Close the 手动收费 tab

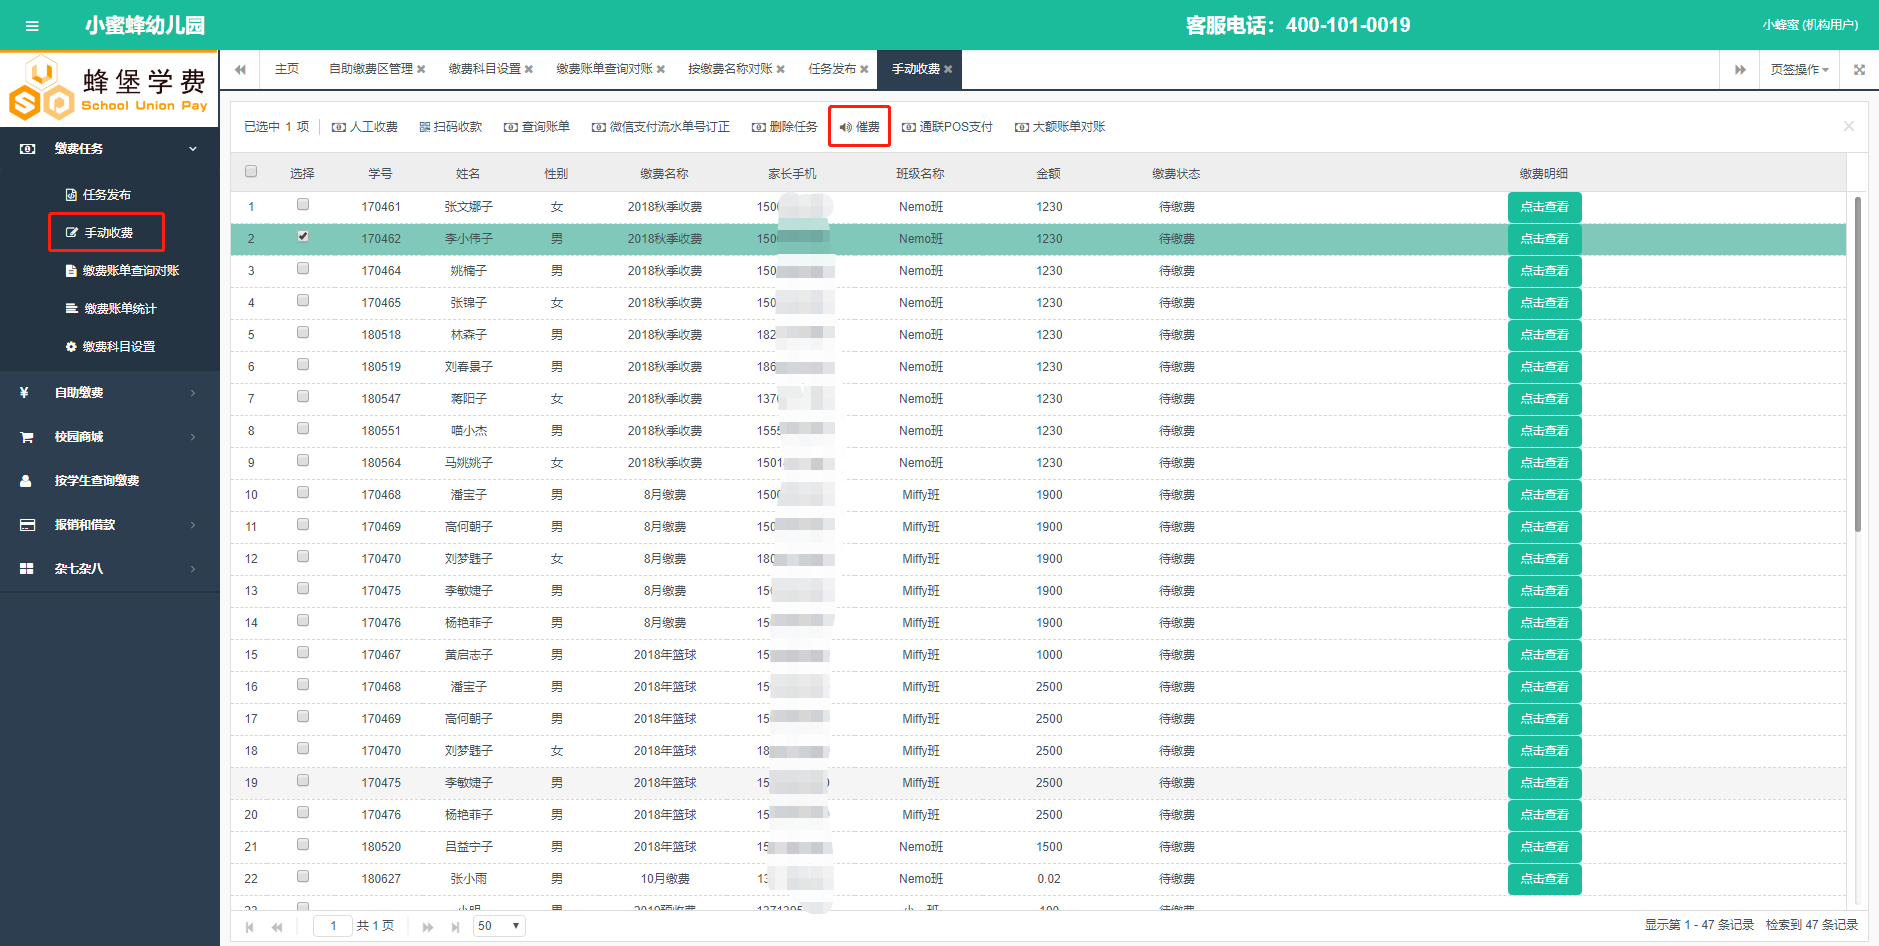(948, 69)
